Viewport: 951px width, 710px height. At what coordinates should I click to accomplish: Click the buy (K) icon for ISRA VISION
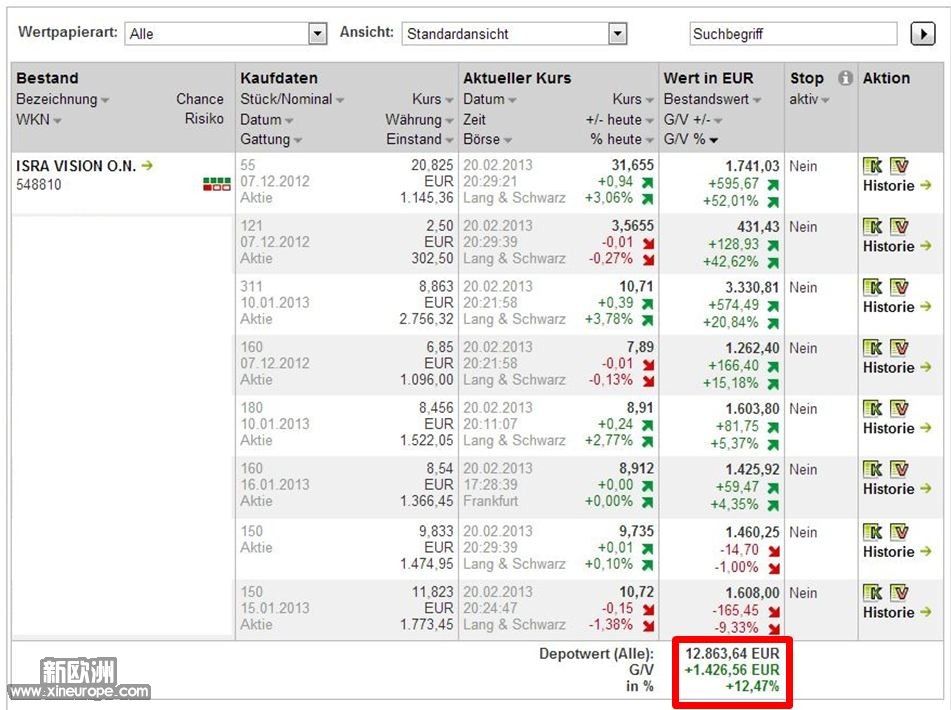point(873,166)
